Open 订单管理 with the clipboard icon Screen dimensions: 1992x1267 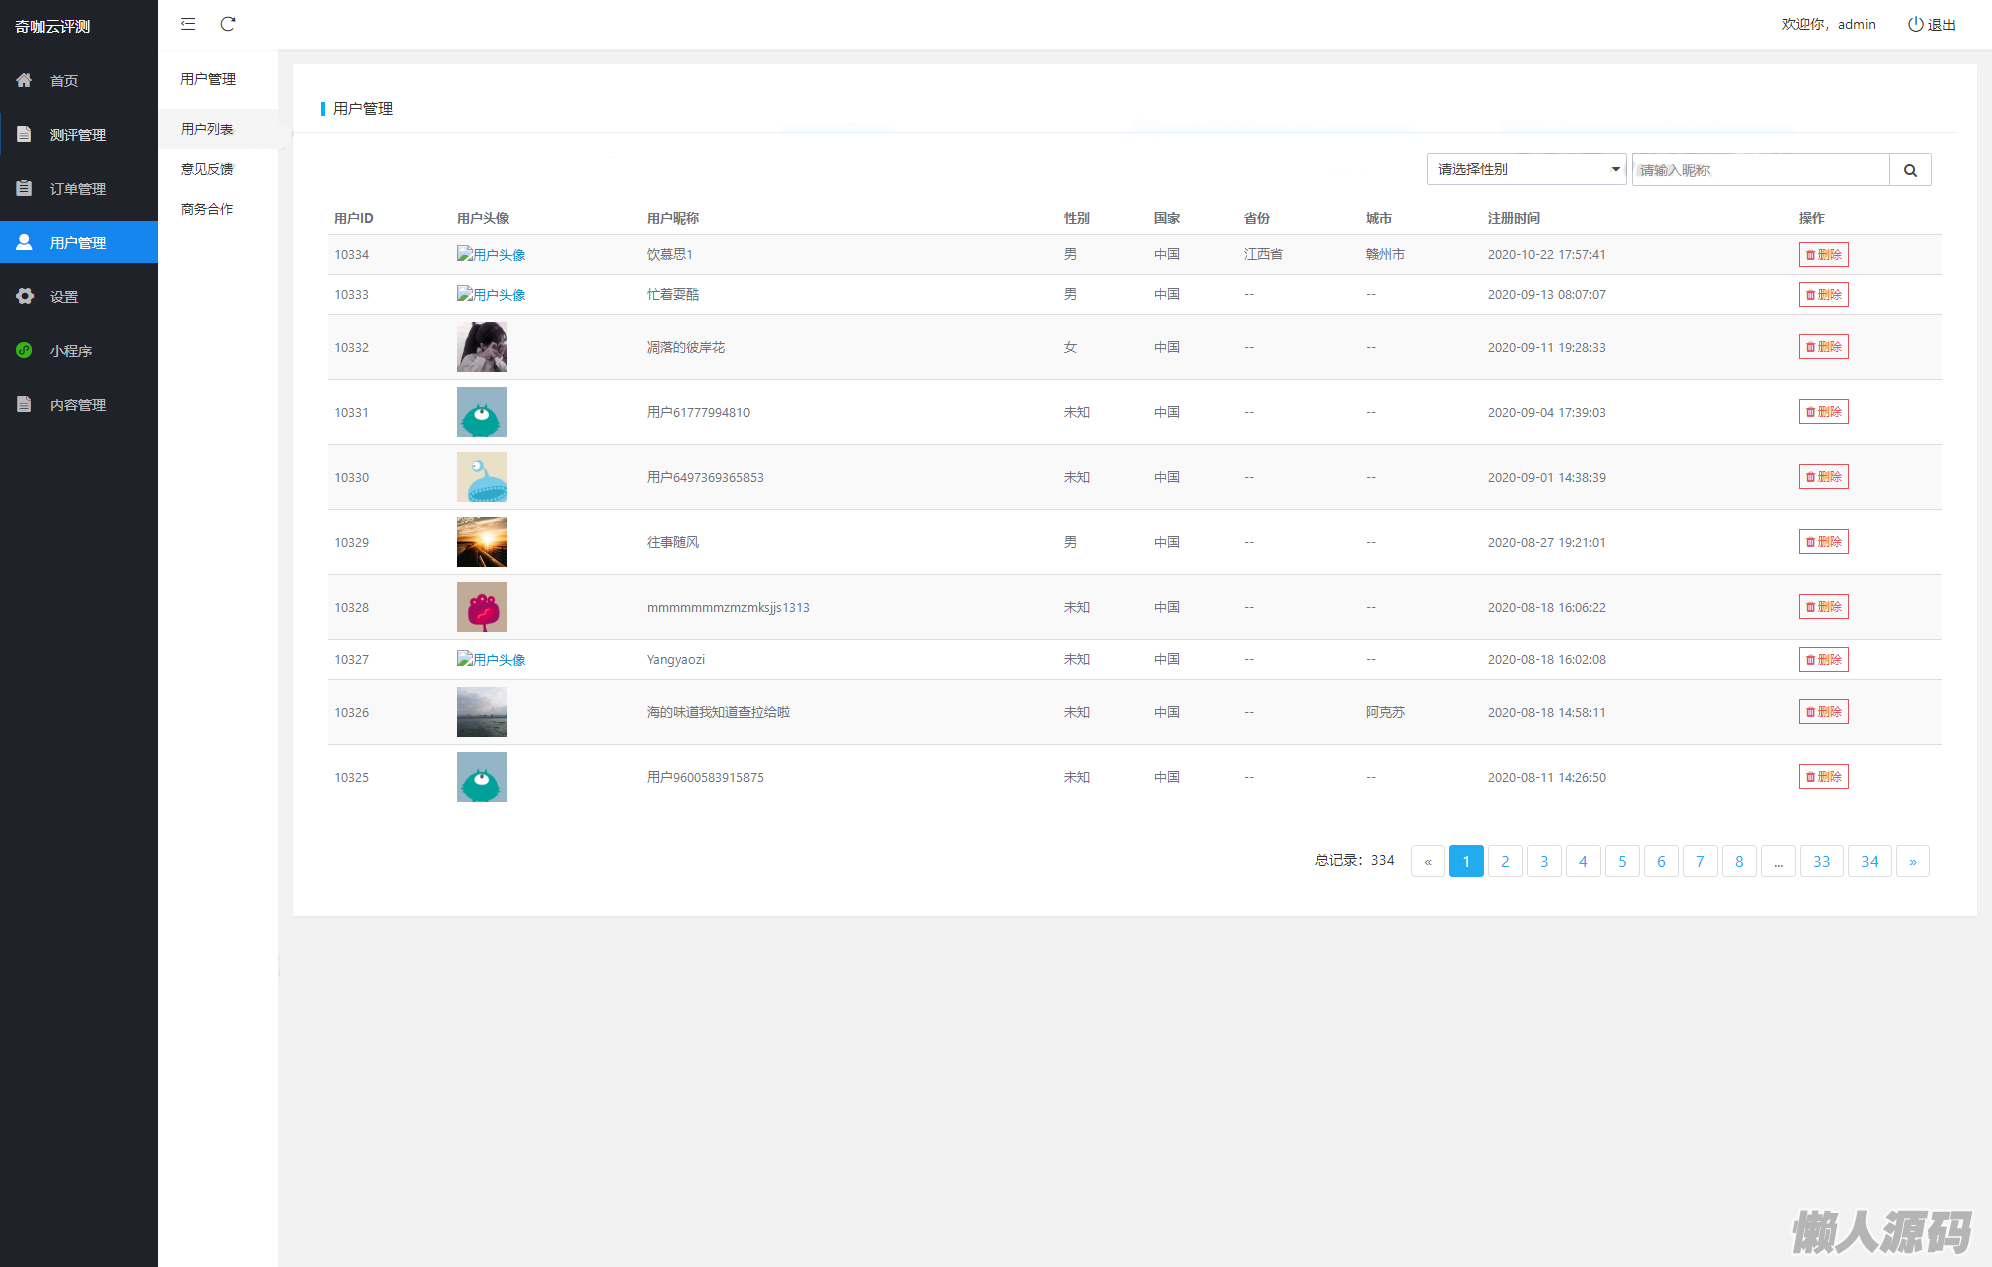[25, 188]
